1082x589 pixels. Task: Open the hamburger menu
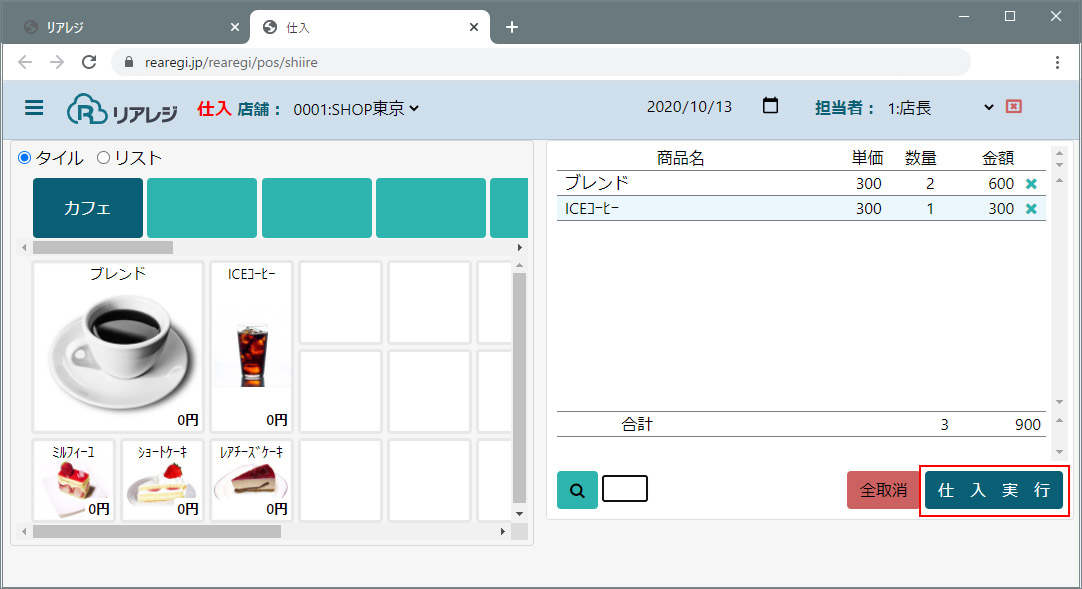34,108
